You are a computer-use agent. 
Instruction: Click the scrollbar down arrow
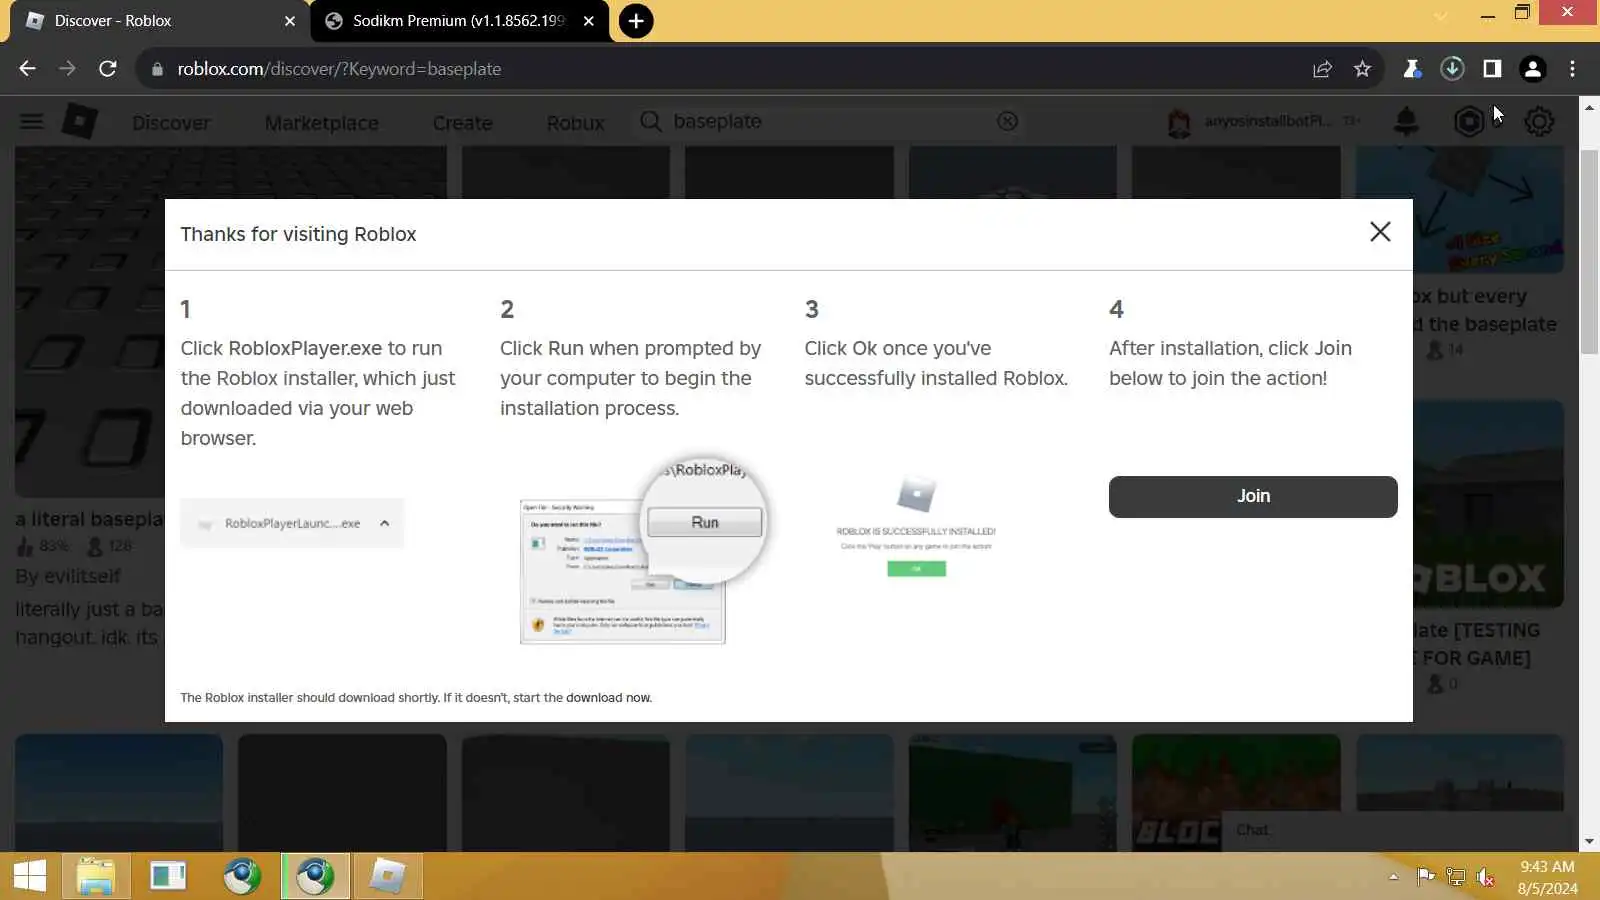click(1589, 842)
